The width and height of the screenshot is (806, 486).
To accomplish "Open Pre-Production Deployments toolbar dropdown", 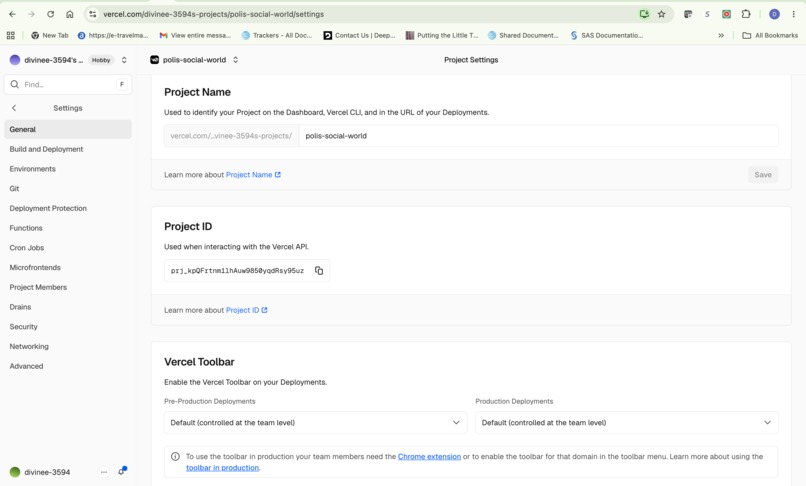I will coord(315,422).
